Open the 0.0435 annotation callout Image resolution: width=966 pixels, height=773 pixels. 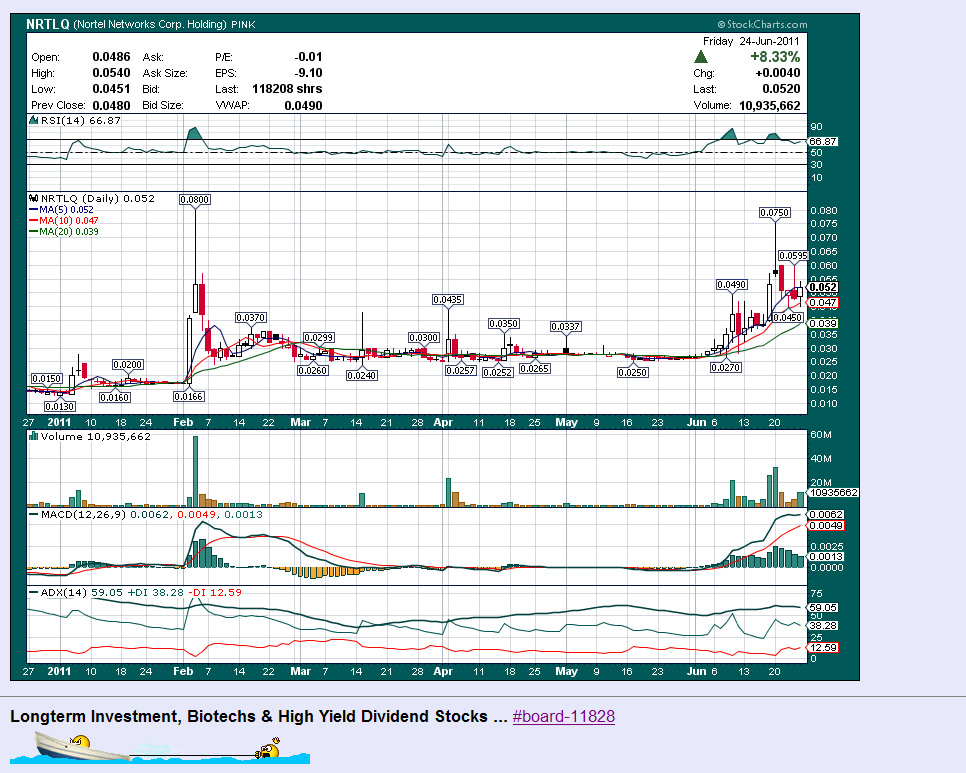tap(449, 297)
